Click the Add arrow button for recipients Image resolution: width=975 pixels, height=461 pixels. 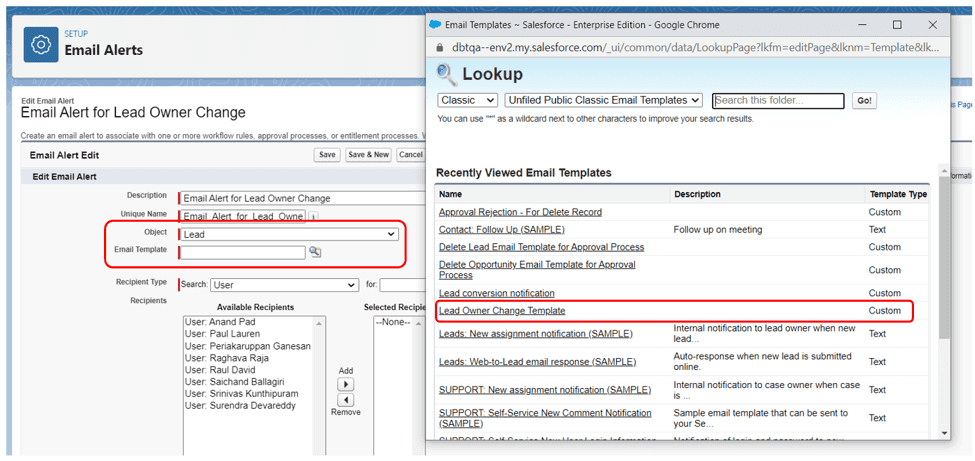[x=346, y=384]
